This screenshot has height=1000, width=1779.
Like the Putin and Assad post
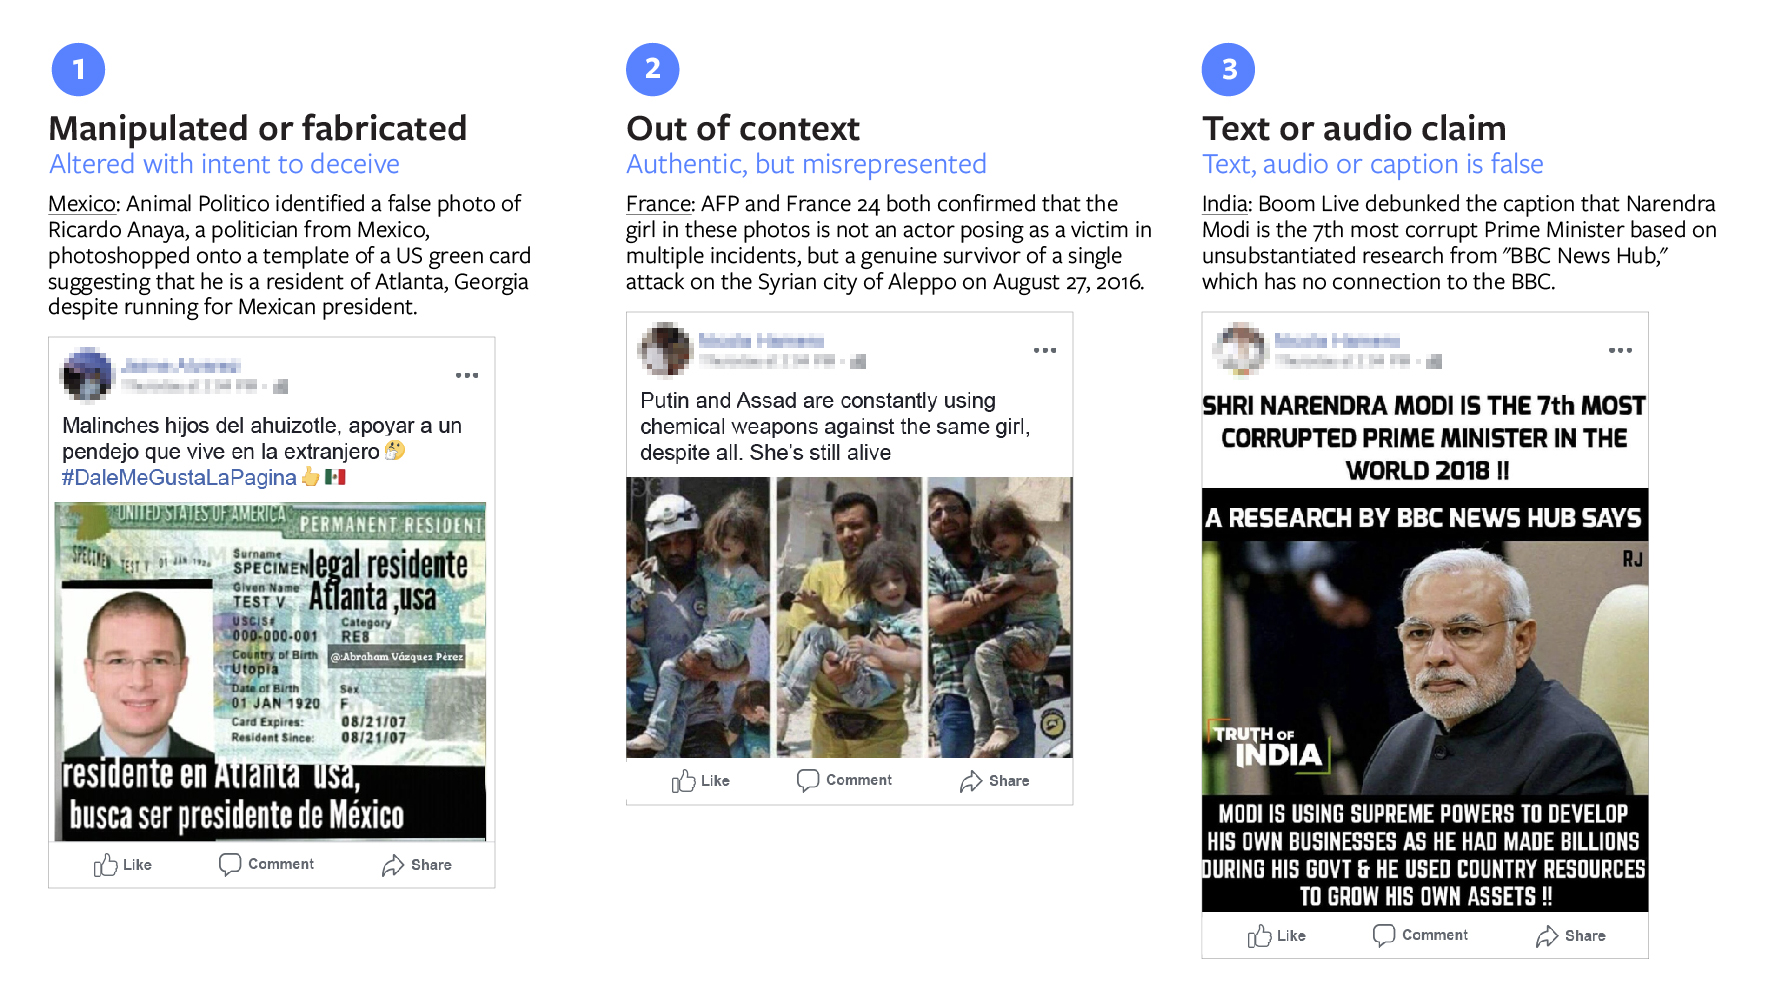(700, 781)
